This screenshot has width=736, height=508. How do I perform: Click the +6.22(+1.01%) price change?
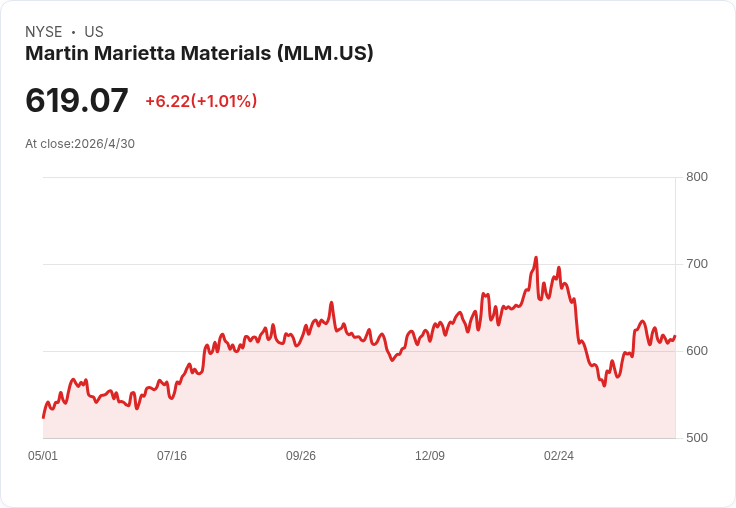coord(201,101)
